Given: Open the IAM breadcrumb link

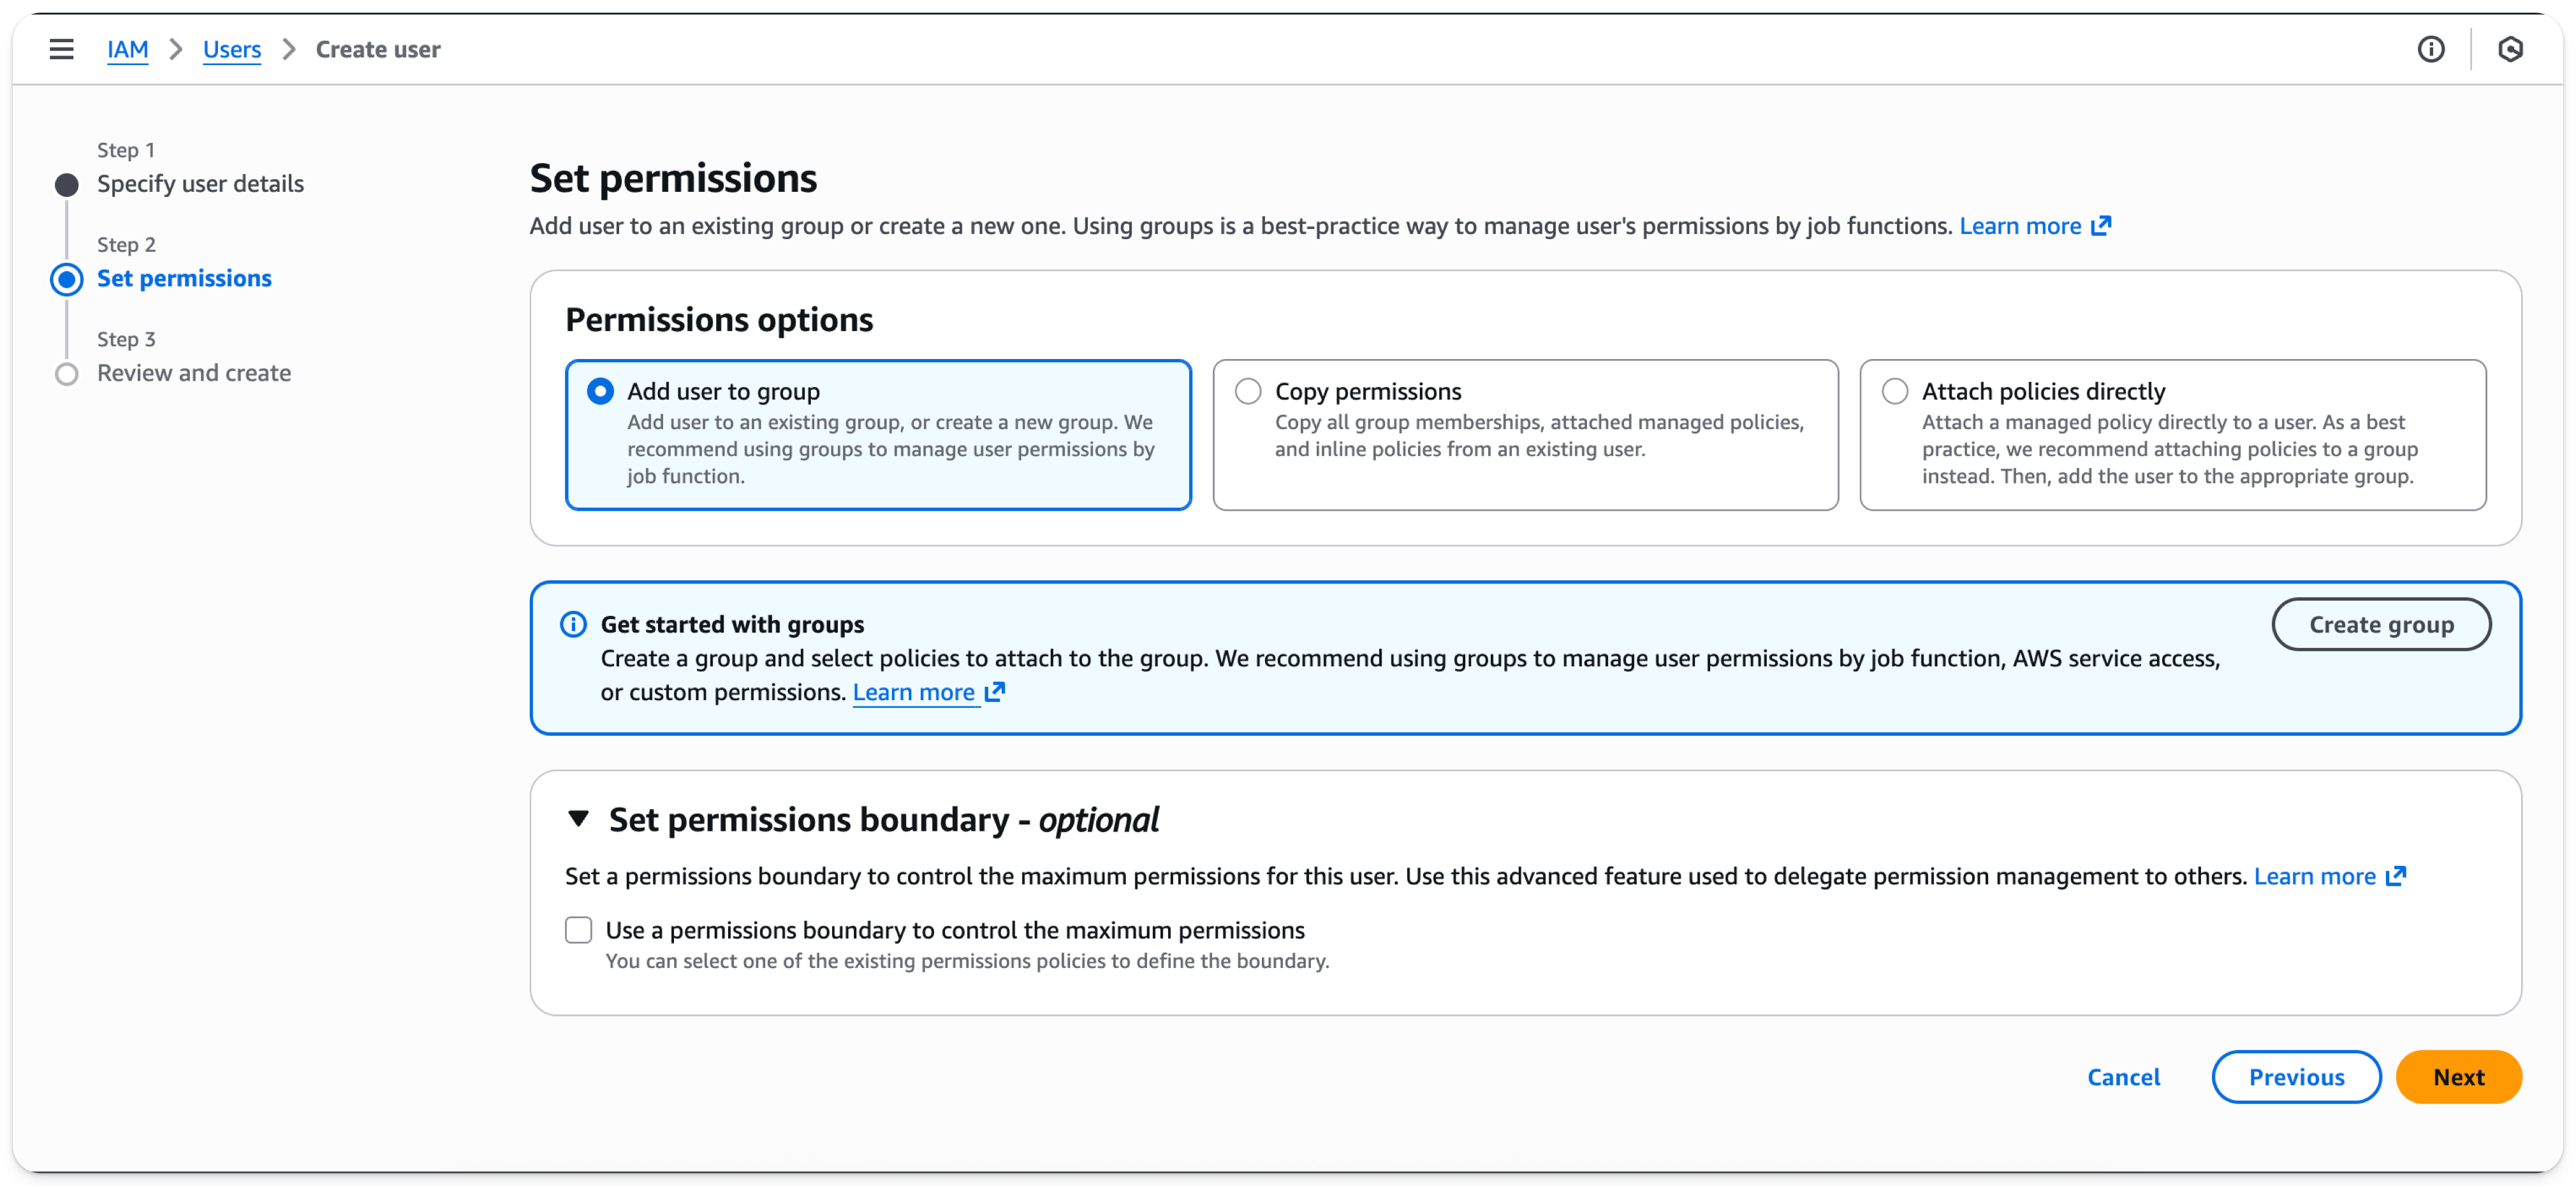Looking at the screenshot, I should pyautogui.click(x=128, y=49).
